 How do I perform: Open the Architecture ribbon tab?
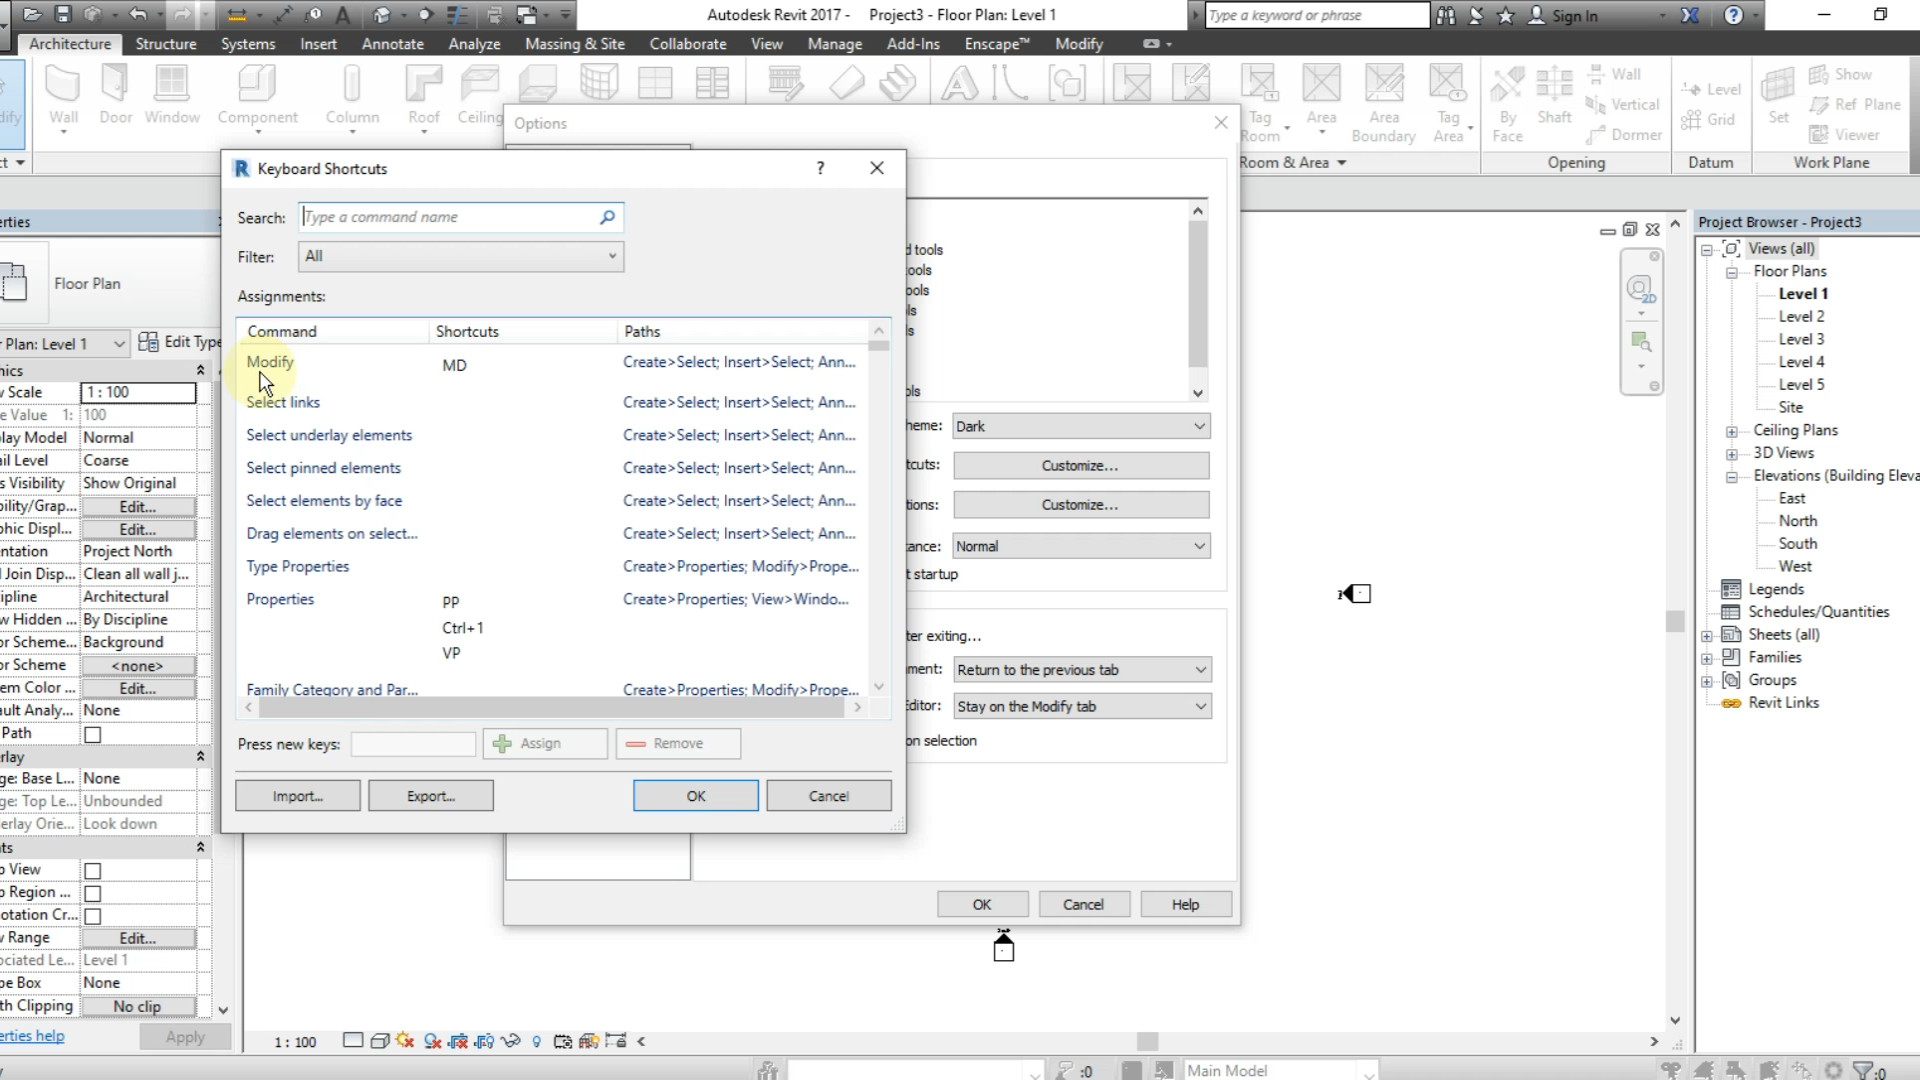70,44
